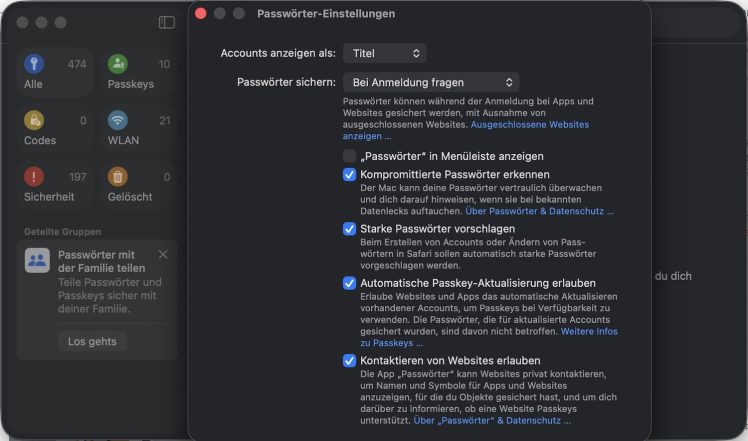Click the Los gehts button

point(92,341)
